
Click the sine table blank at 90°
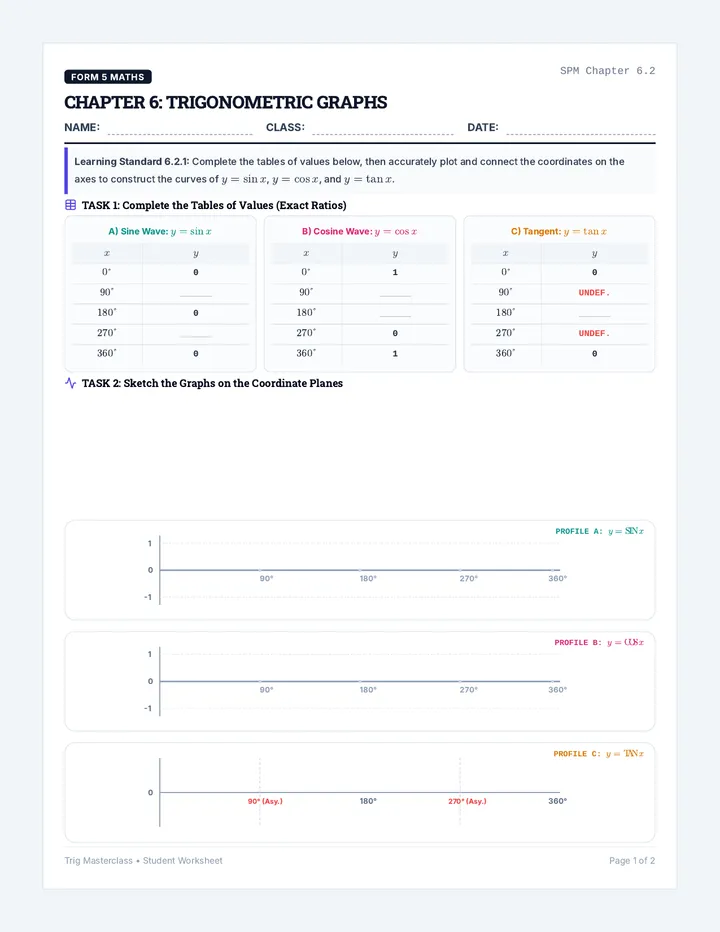pyautogui.click(x=196, y=293)
